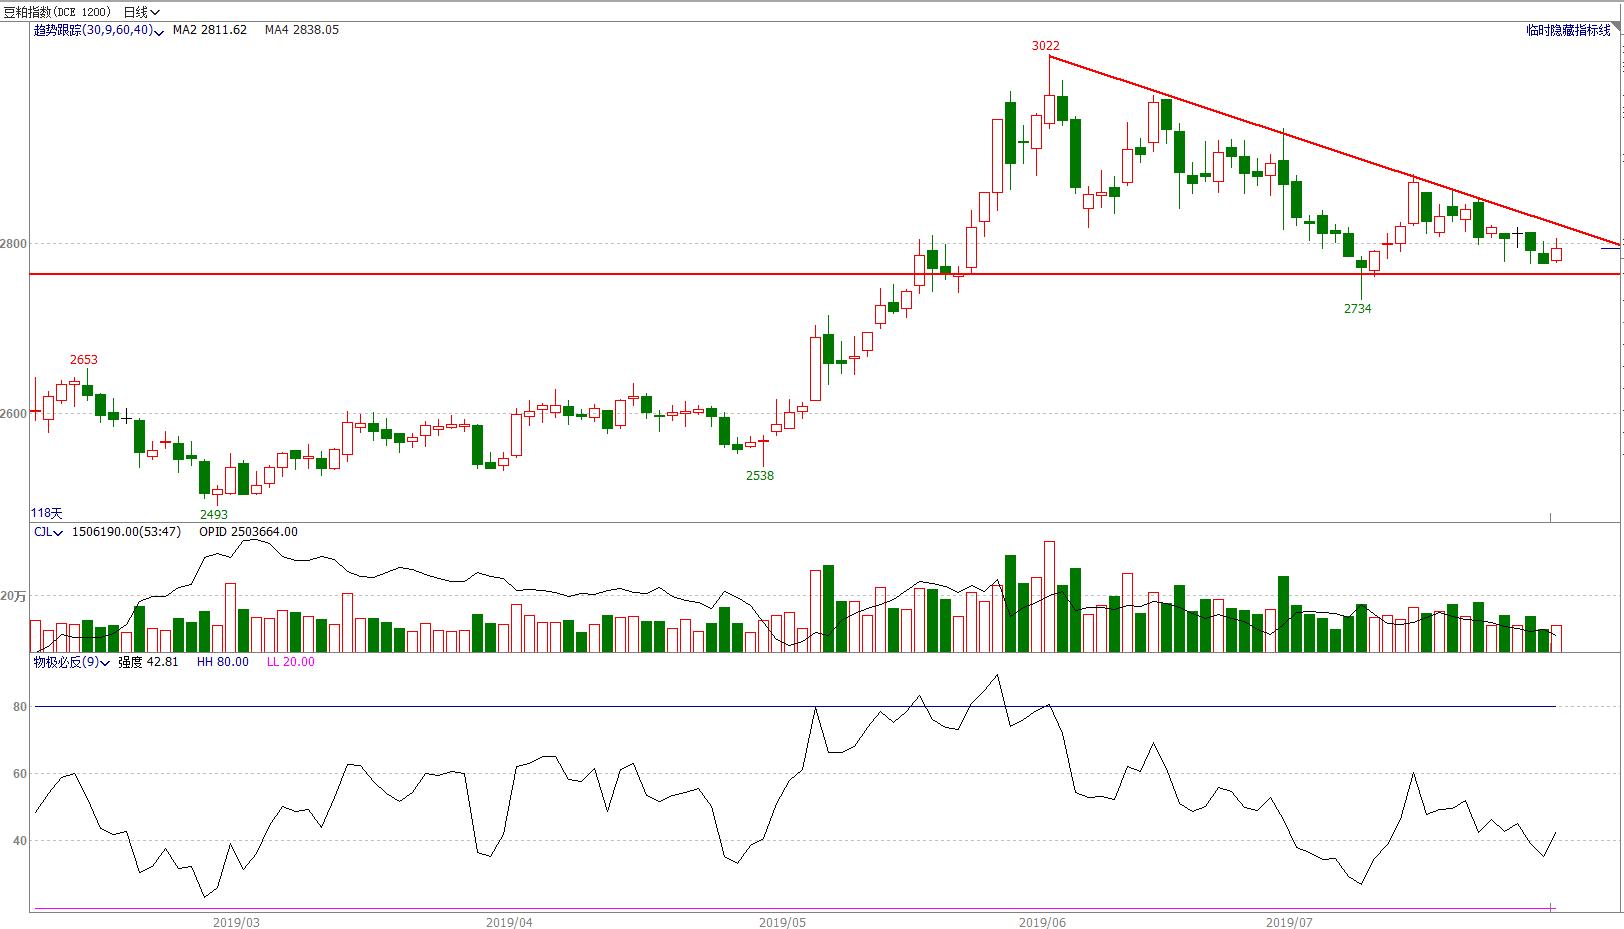Select the 2734 low price label

click(x=1358, y=309)
